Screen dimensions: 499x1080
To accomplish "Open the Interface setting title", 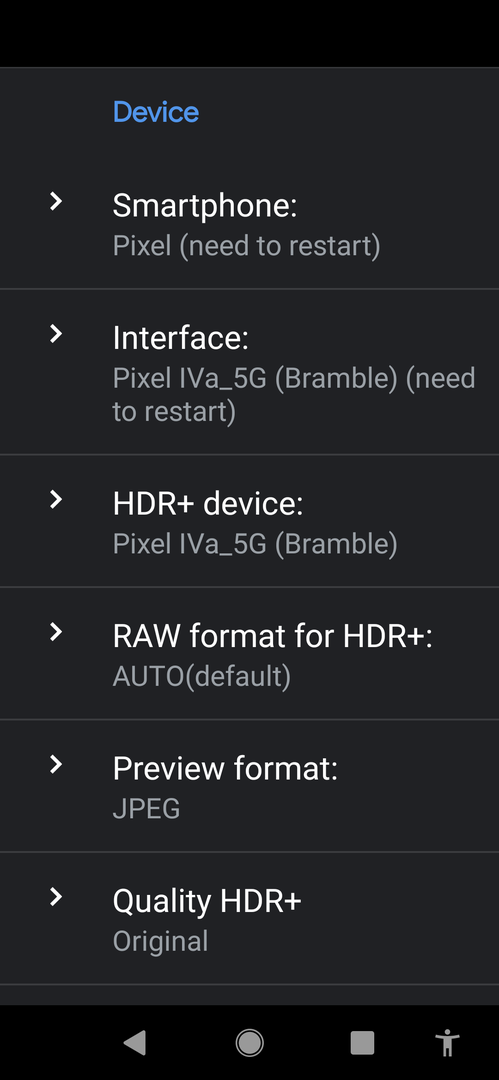I will 181,338.
